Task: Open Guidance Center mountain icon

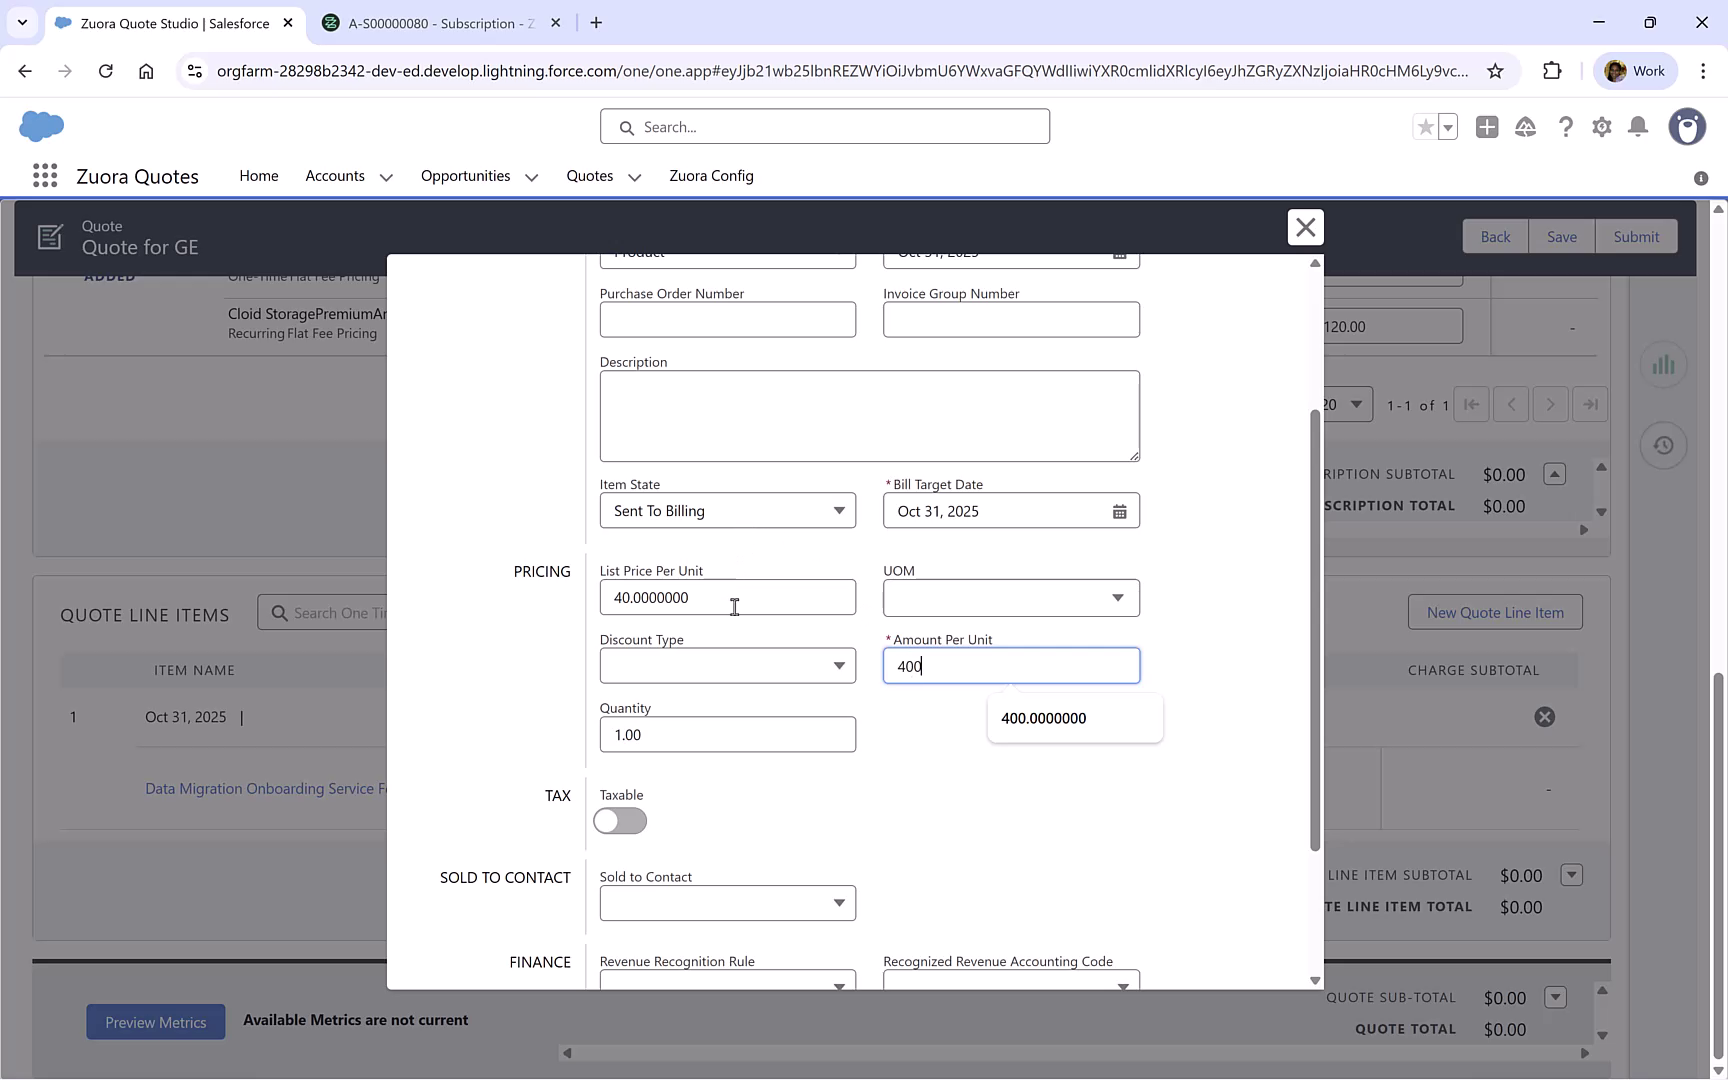Action: point(1525,127)
